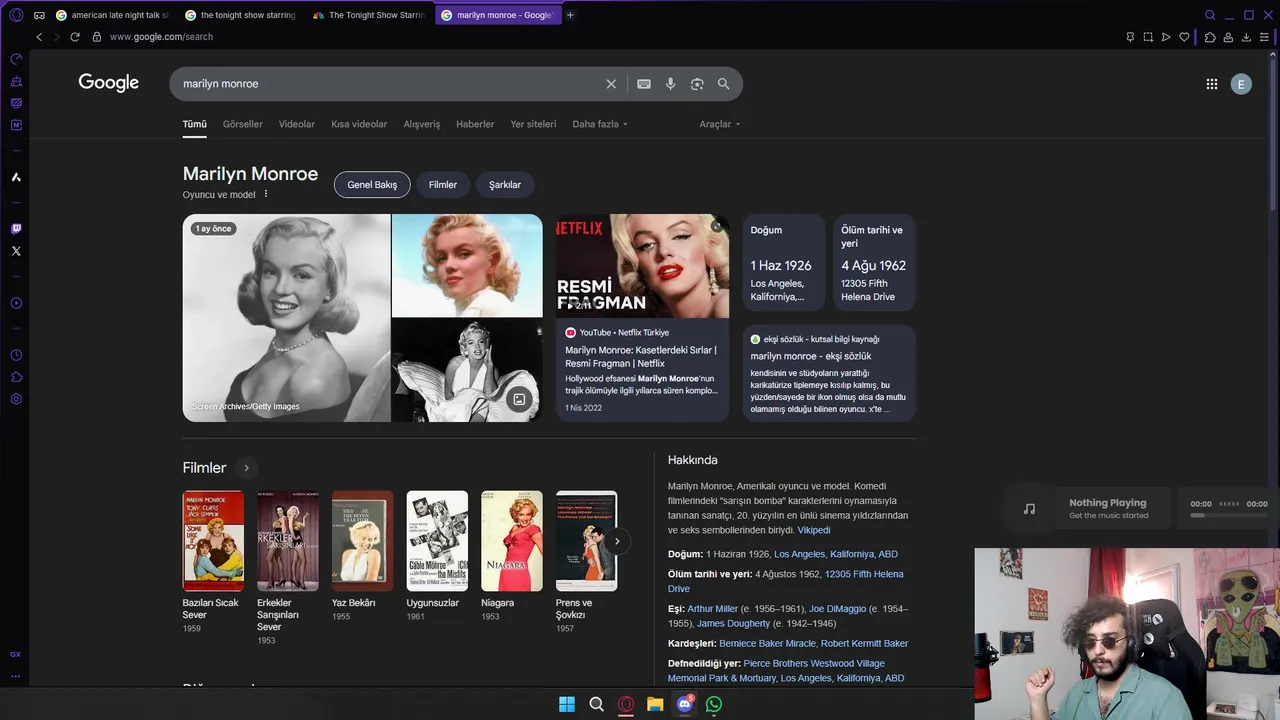Open the extensions puzzle icon
The width and height of the screenshot is (1280, 720).
point(1210,37)
